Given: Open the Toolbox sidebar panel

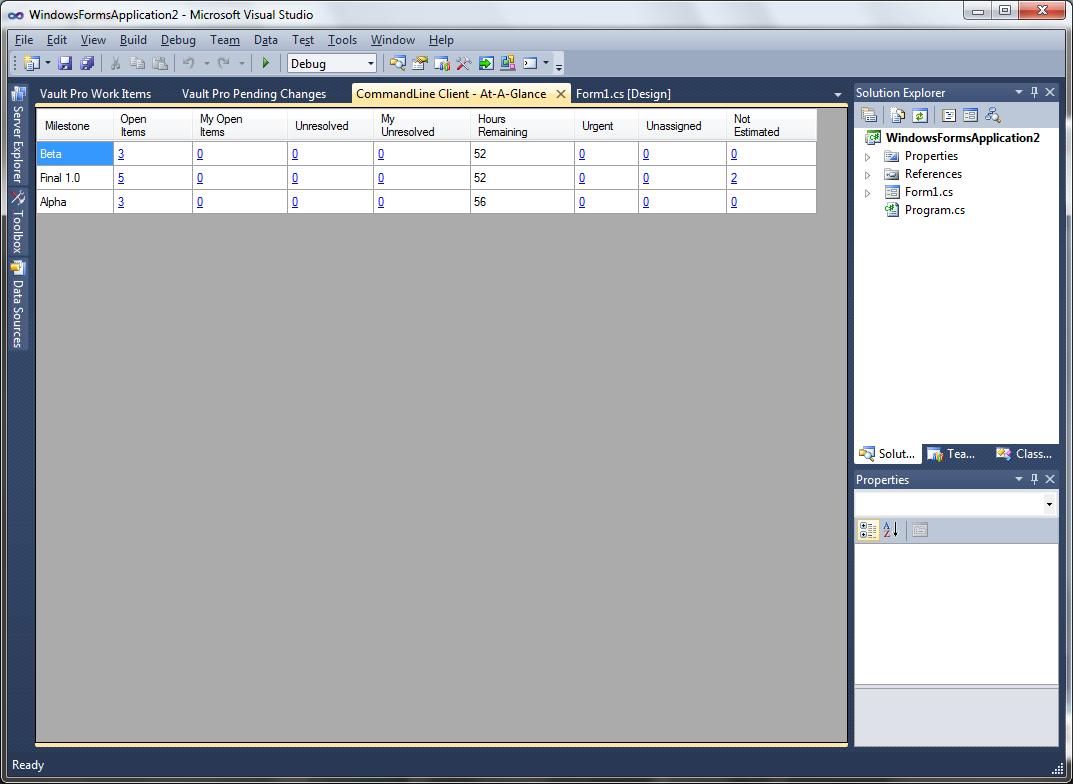Looking at the screenshot, I should tap(18, 225).
